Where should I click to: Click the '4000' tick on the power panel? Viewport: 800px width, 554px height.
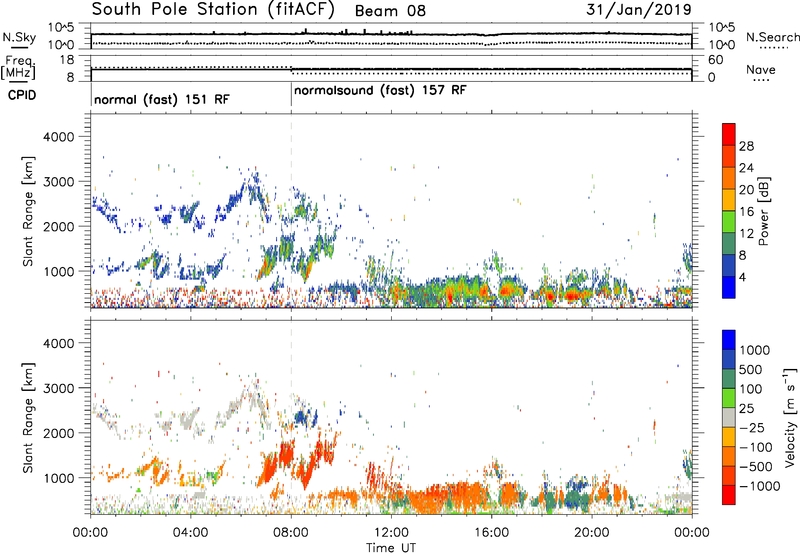59,137
